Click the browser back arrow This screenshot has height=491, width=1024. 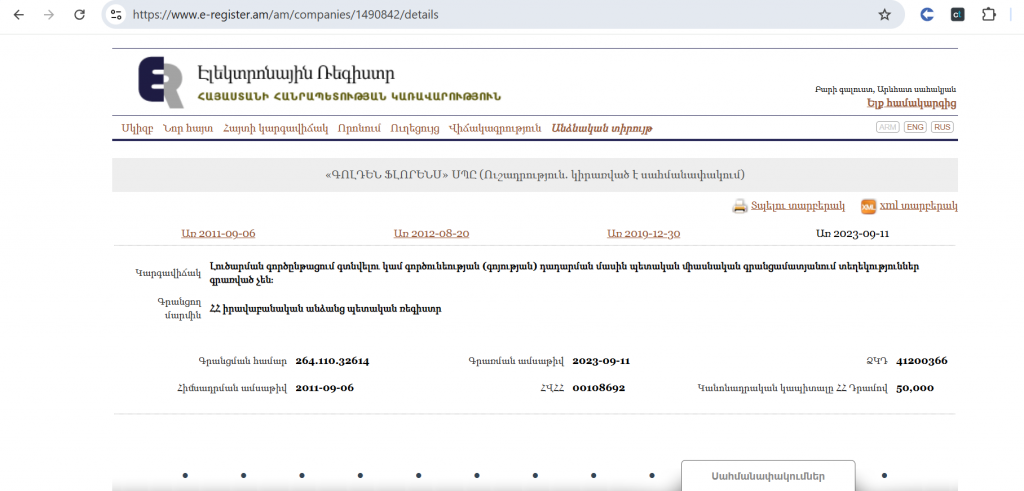tap(19, 15)
